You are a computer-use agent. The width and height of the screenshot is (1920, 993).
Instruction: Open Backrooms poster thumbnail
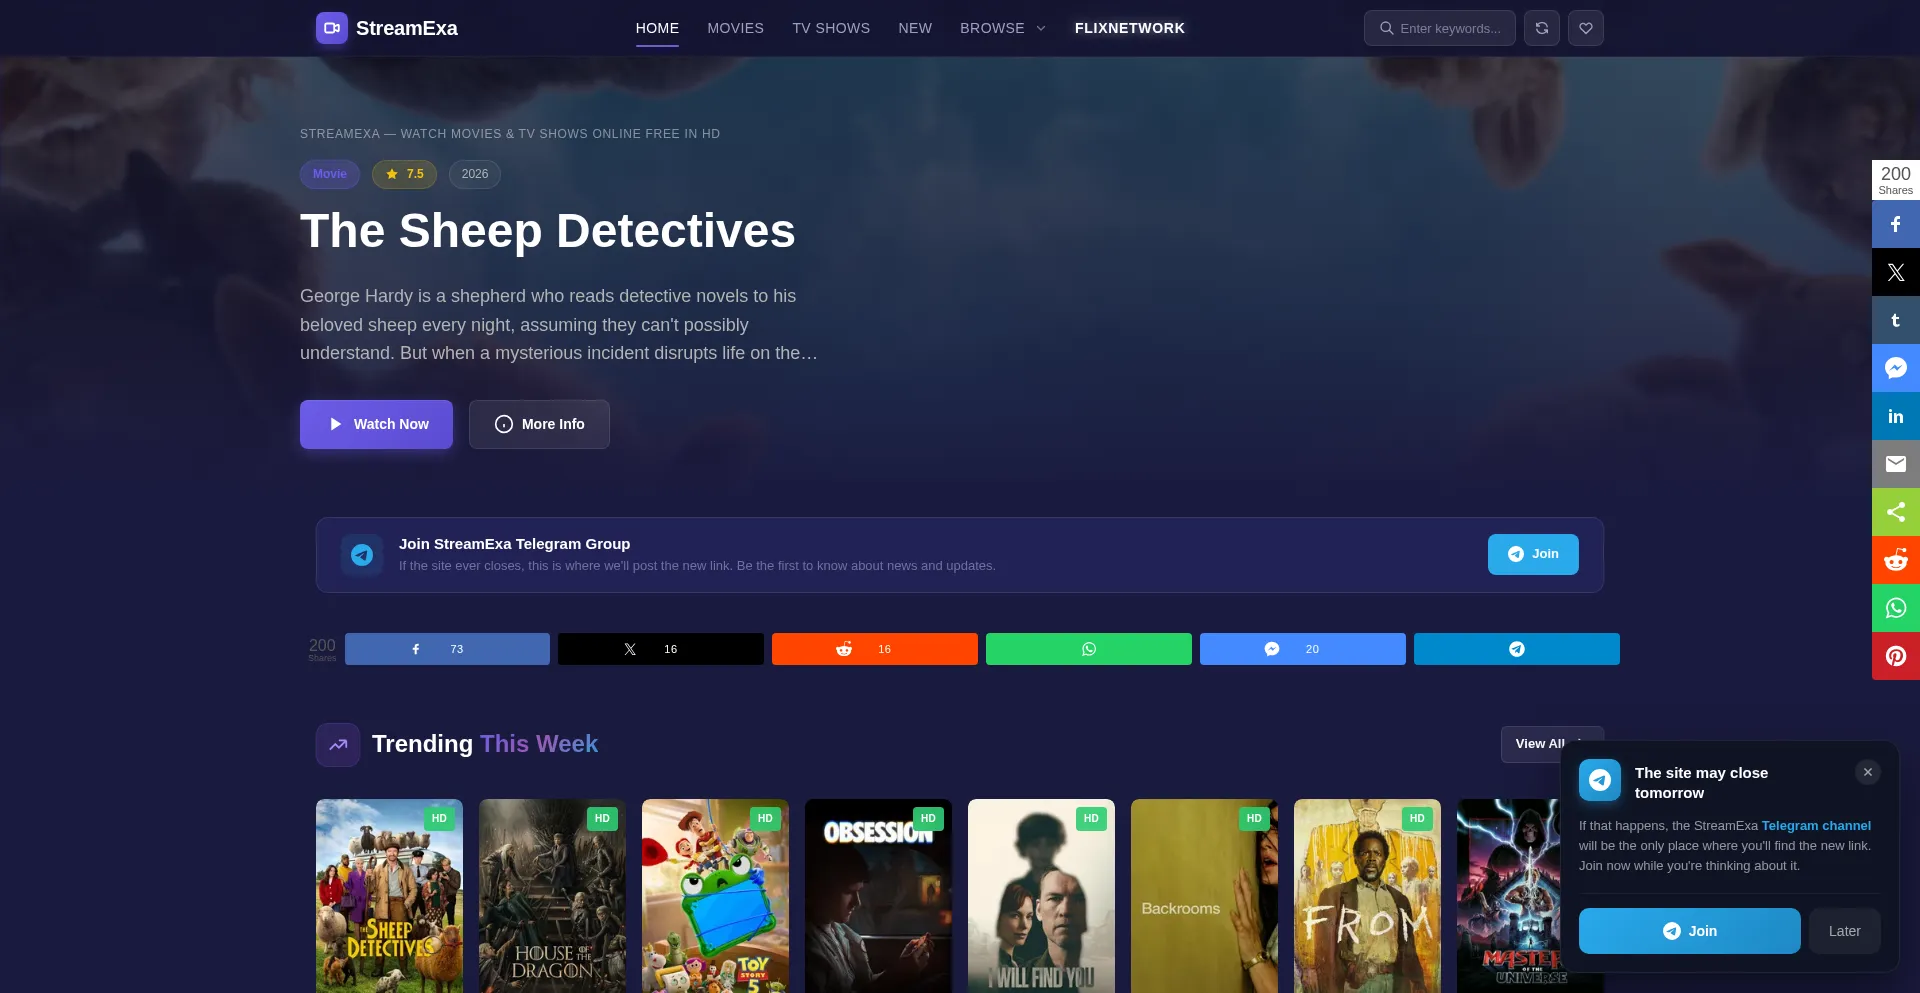[1204, 896]
